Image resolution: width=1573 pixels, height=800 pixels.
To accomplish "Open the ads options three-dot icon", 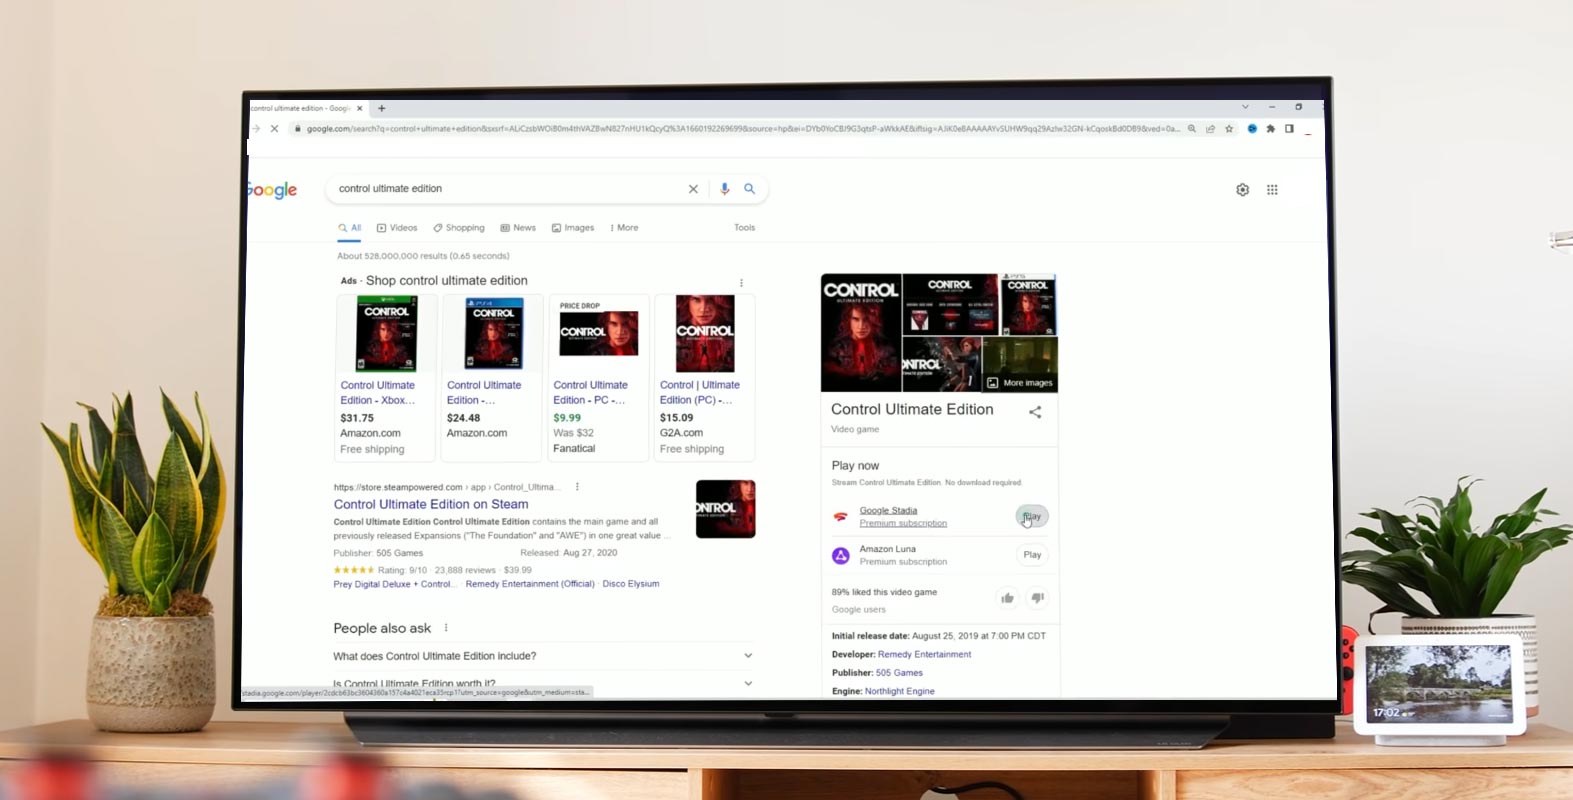I will pos(741,283).
